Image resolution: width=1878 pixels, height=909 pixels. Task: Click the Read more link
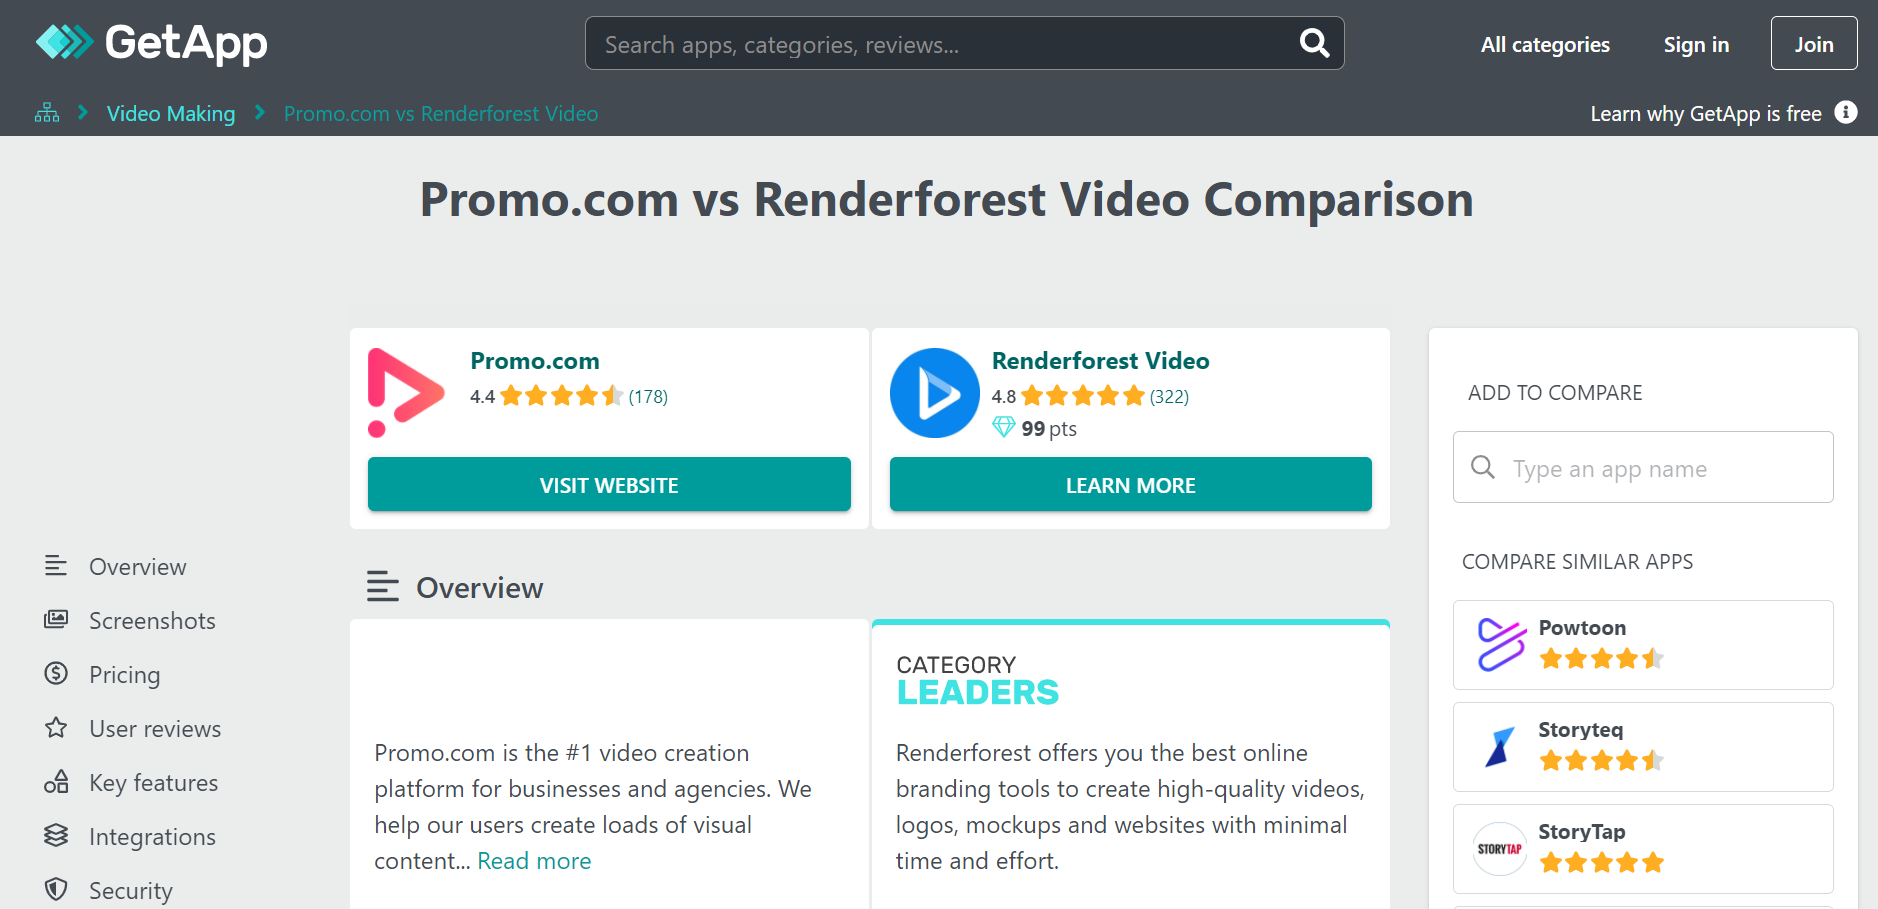(534, 861)
